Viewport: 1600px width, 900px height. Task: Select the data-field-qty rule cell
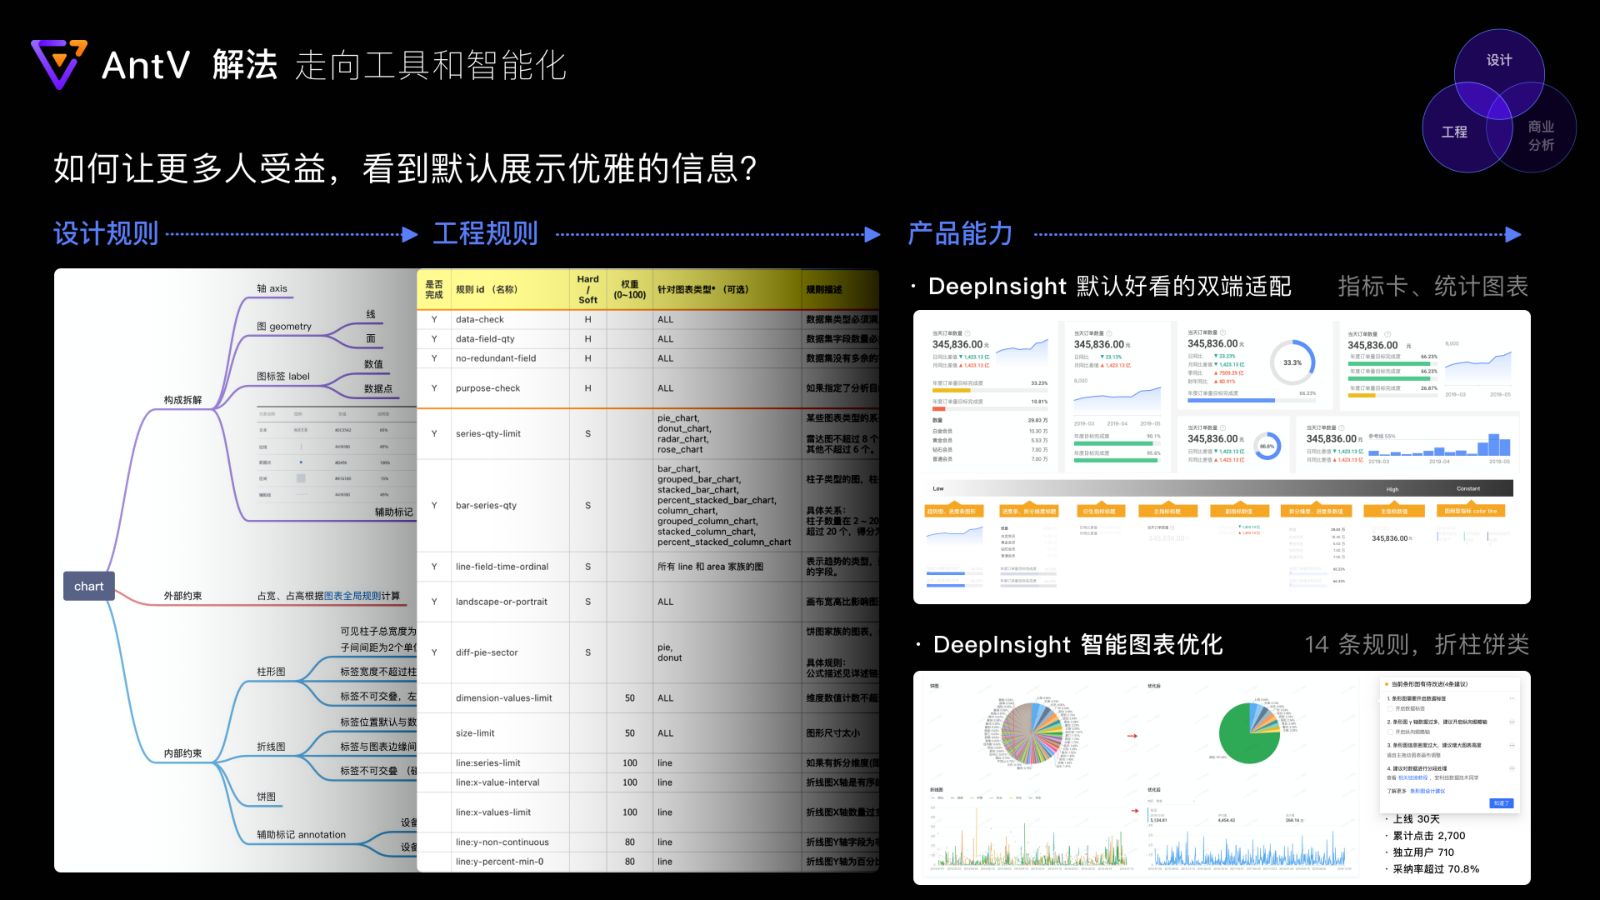coord(510,339)
